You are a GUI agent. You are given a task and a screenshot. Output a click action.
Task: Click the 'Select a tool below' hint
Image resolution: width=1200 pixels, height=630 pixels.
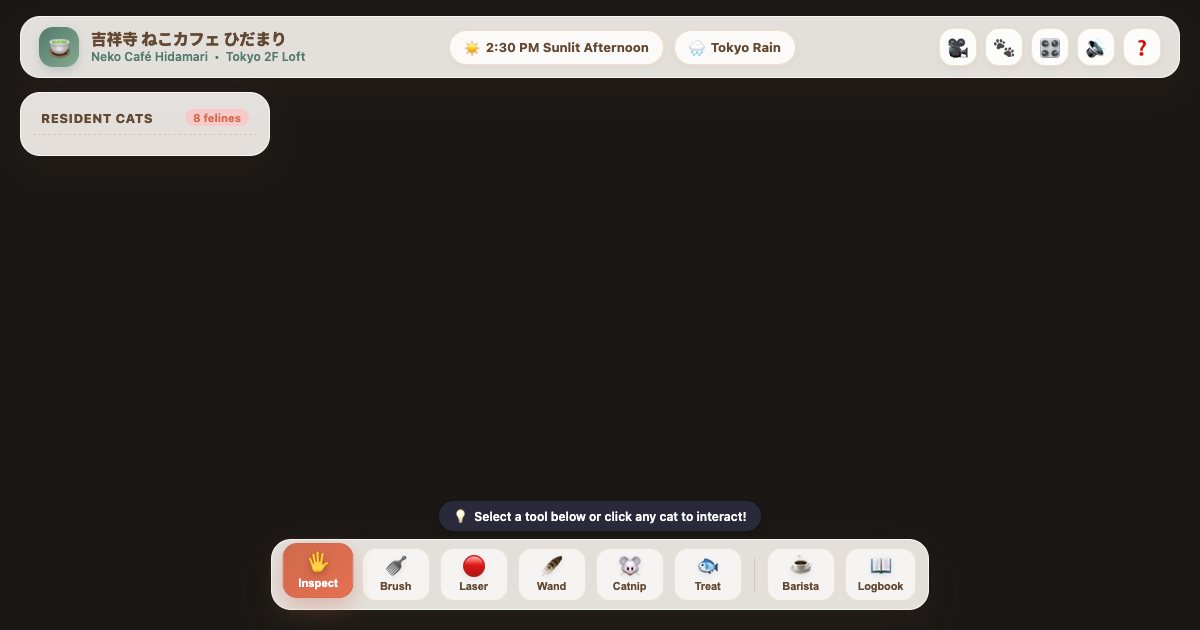click(x=600, y=517)
